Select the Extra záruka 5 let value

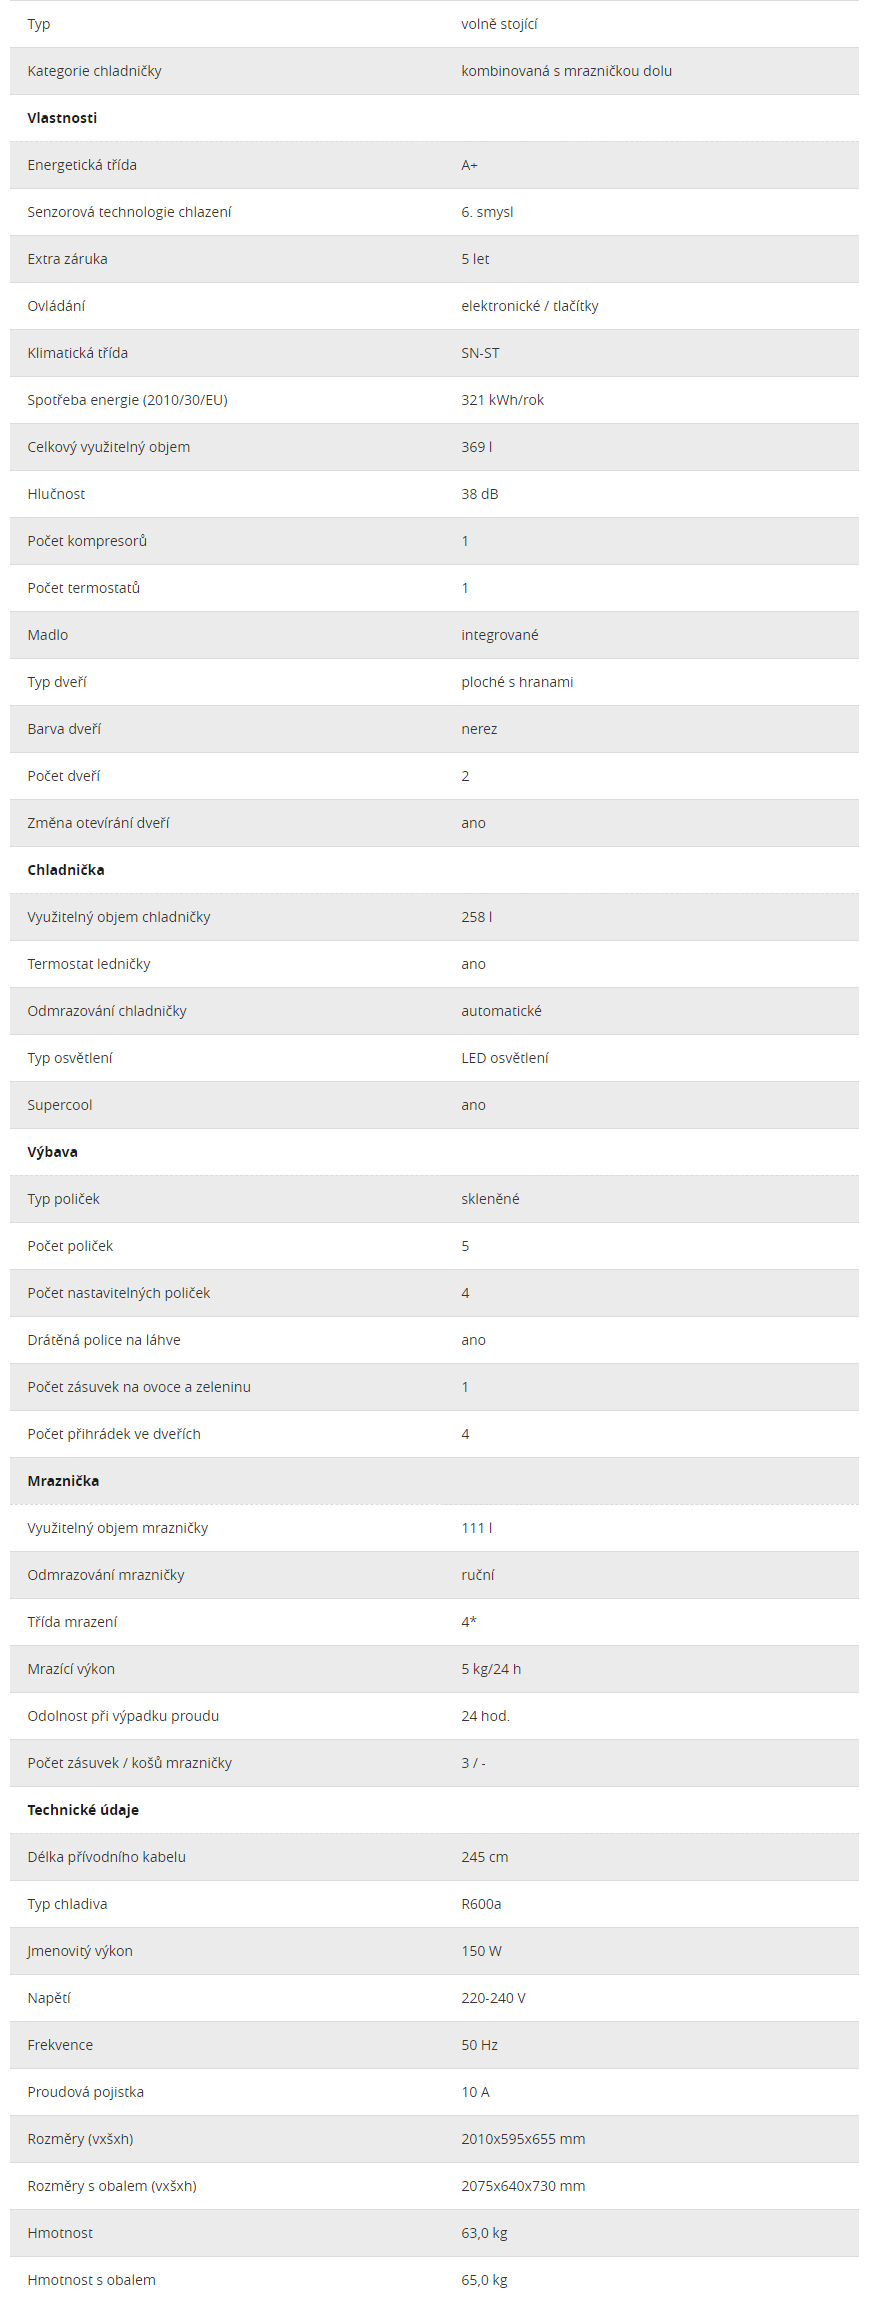point(475,259)
